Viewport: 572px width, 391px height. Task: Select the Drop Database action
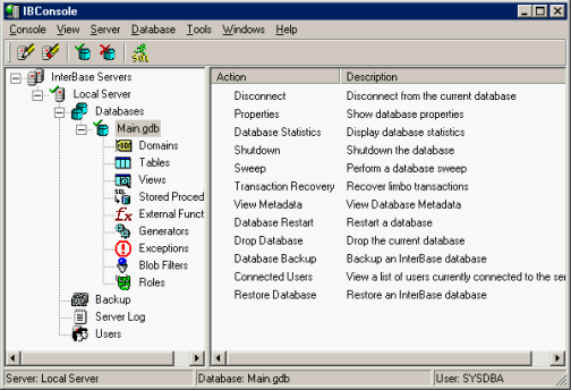(268, 241)
